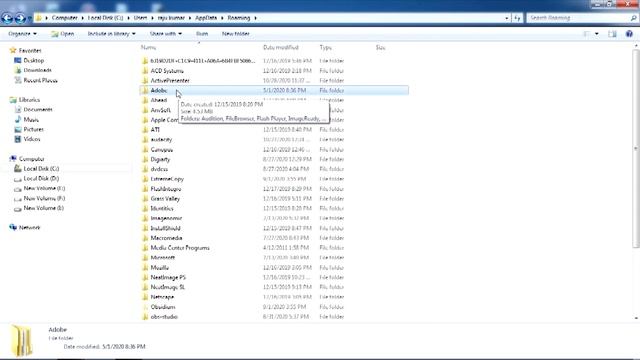Viewport: 640px width, 360px height.
Task: Select the Neat Image PS folder
Action: 168,277
